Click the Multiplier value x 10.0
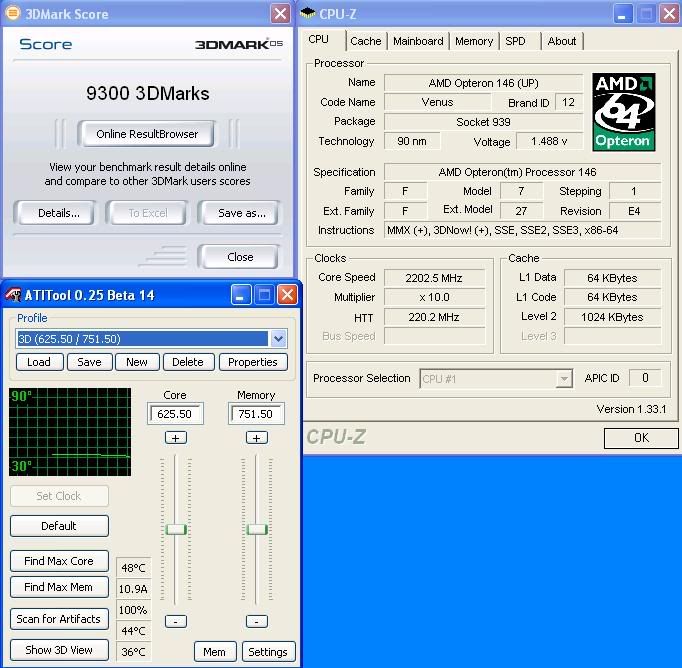682x668 pixels. point(434,297)
